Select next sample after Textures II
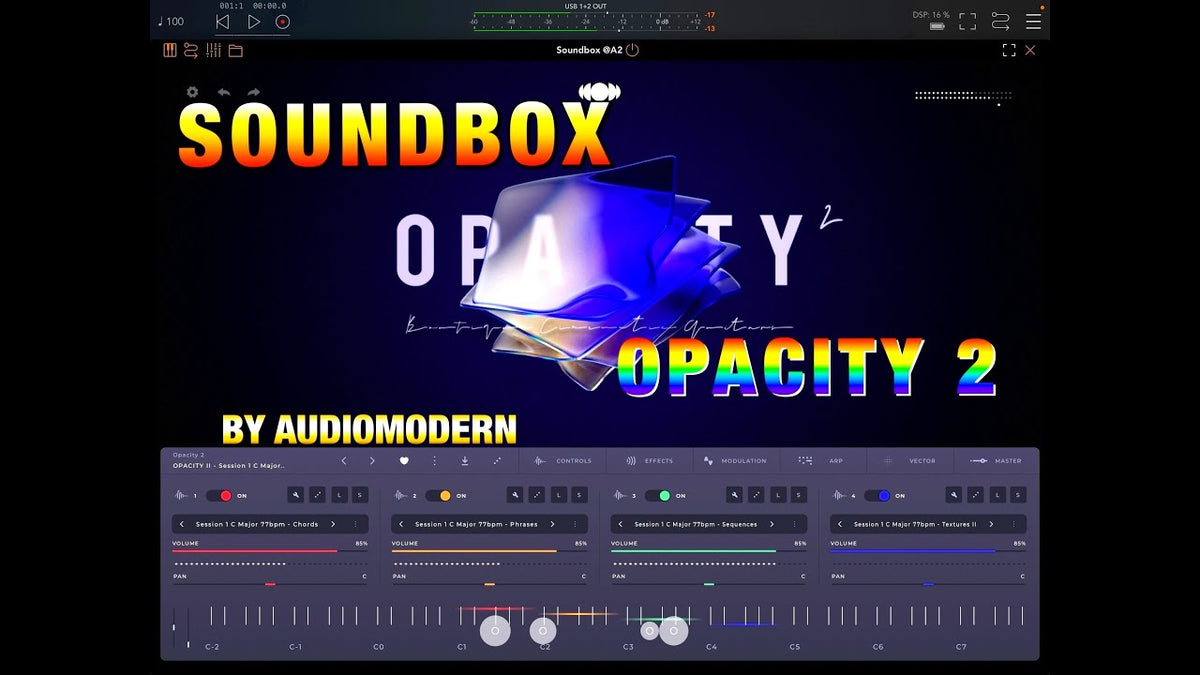Image resolution: width=1200 pixels, height=675 pixels. pyautogui.click(x=992, y=524)
